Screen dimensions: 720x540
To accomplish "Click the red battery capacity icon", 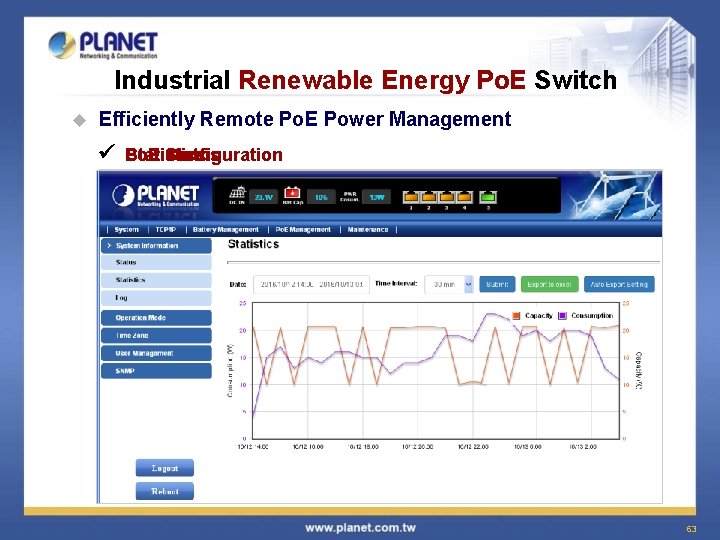I will [x=292, y=192].
